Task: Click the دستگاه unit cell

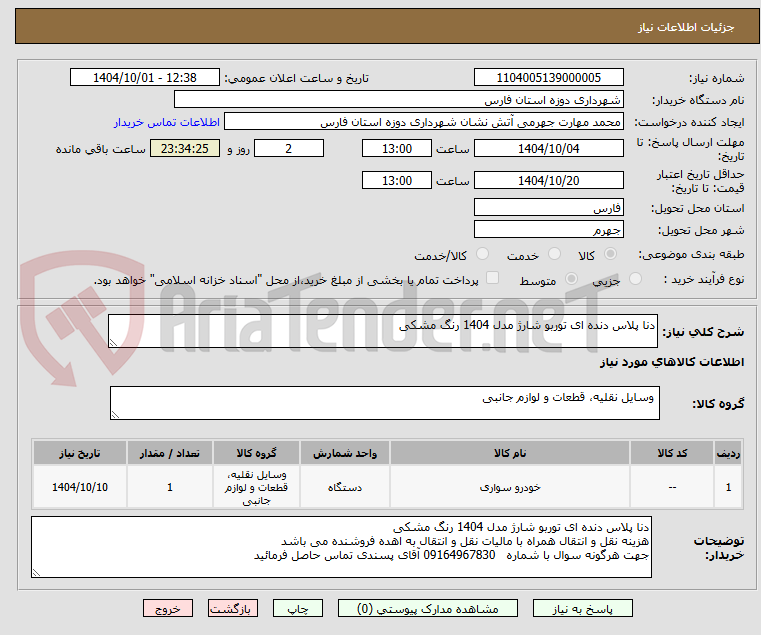Action: pyautogui.click(x=345, y=487)
